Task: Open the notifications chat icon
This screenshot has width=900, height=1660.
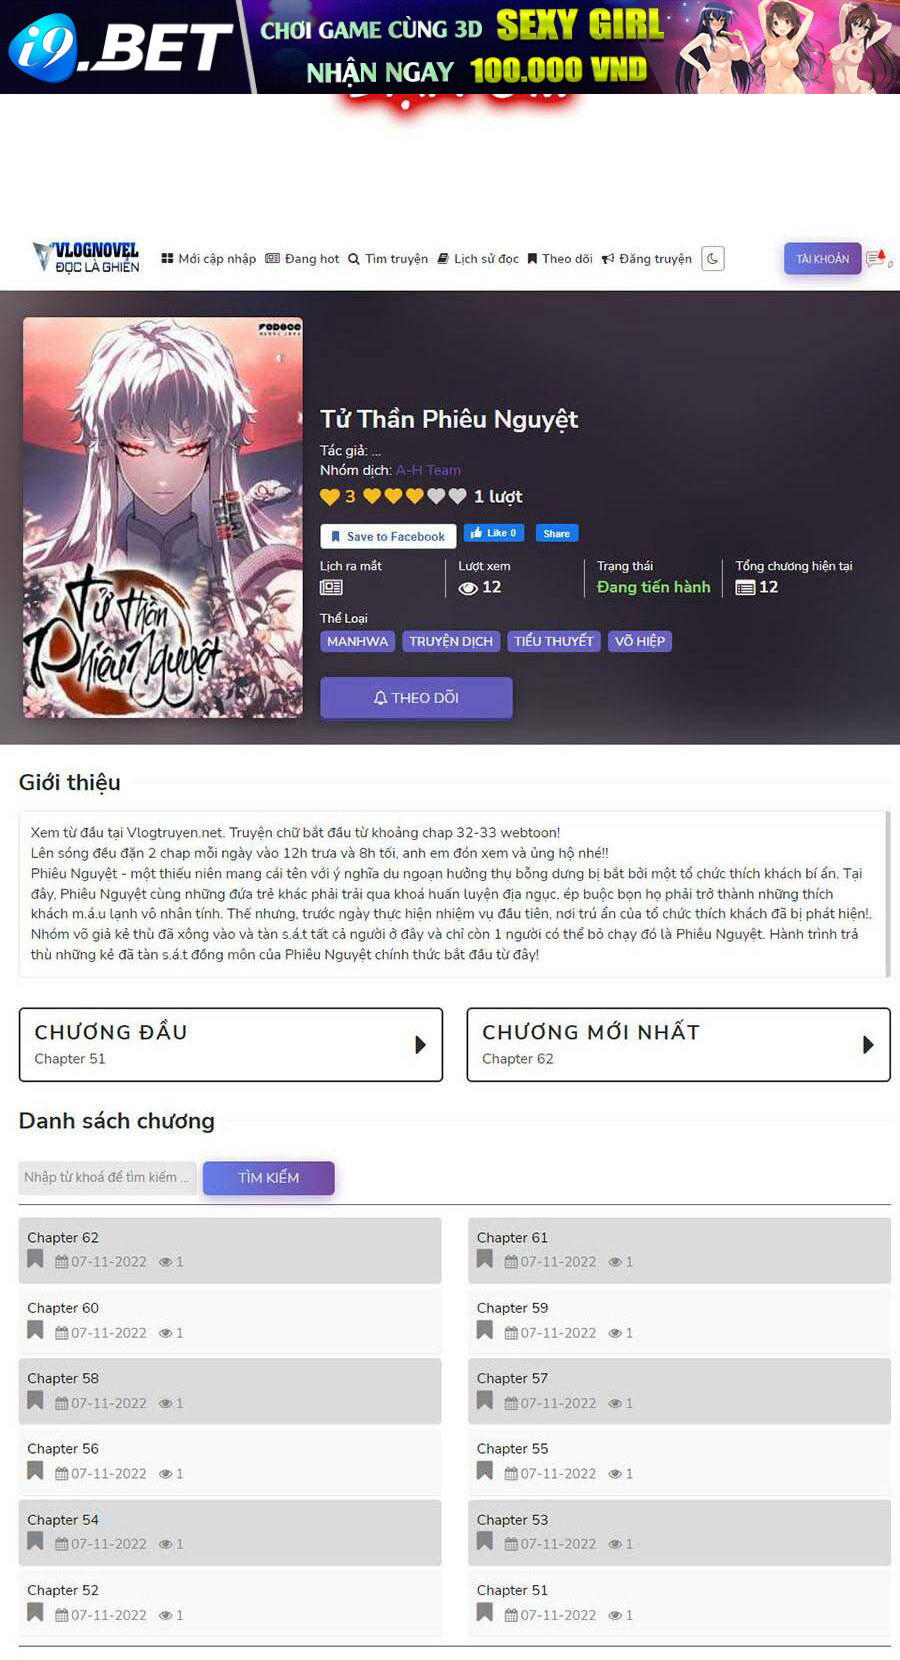Action: coord(877,259)
